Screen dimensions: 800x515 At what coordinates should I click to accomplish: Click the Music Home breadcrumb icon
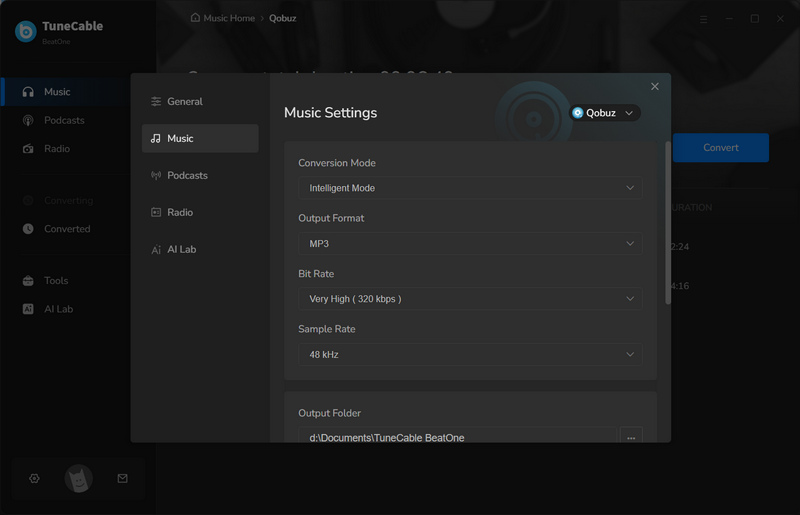point(195,18)
